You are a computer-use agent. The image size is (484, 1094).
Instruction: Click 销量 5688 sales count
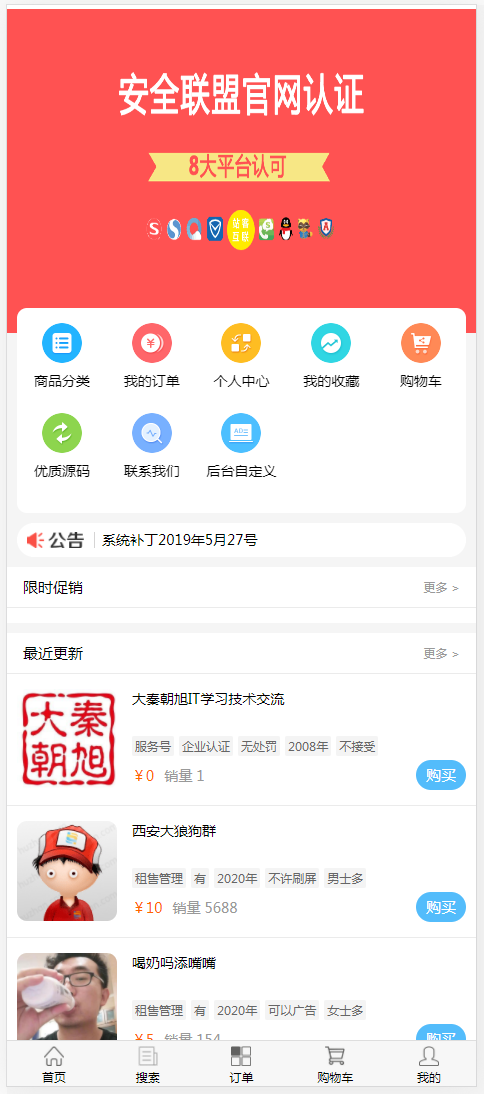pos(205,908)
